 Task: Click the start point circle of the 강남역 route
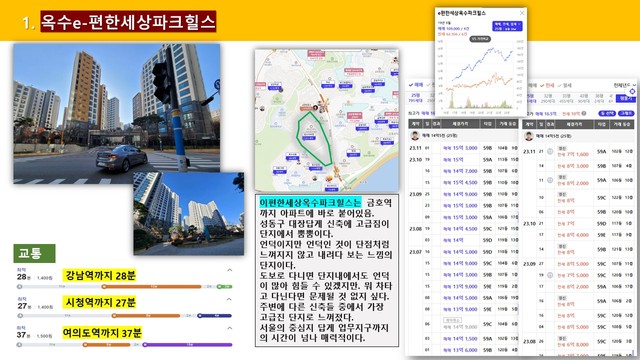tap(19, 287)
